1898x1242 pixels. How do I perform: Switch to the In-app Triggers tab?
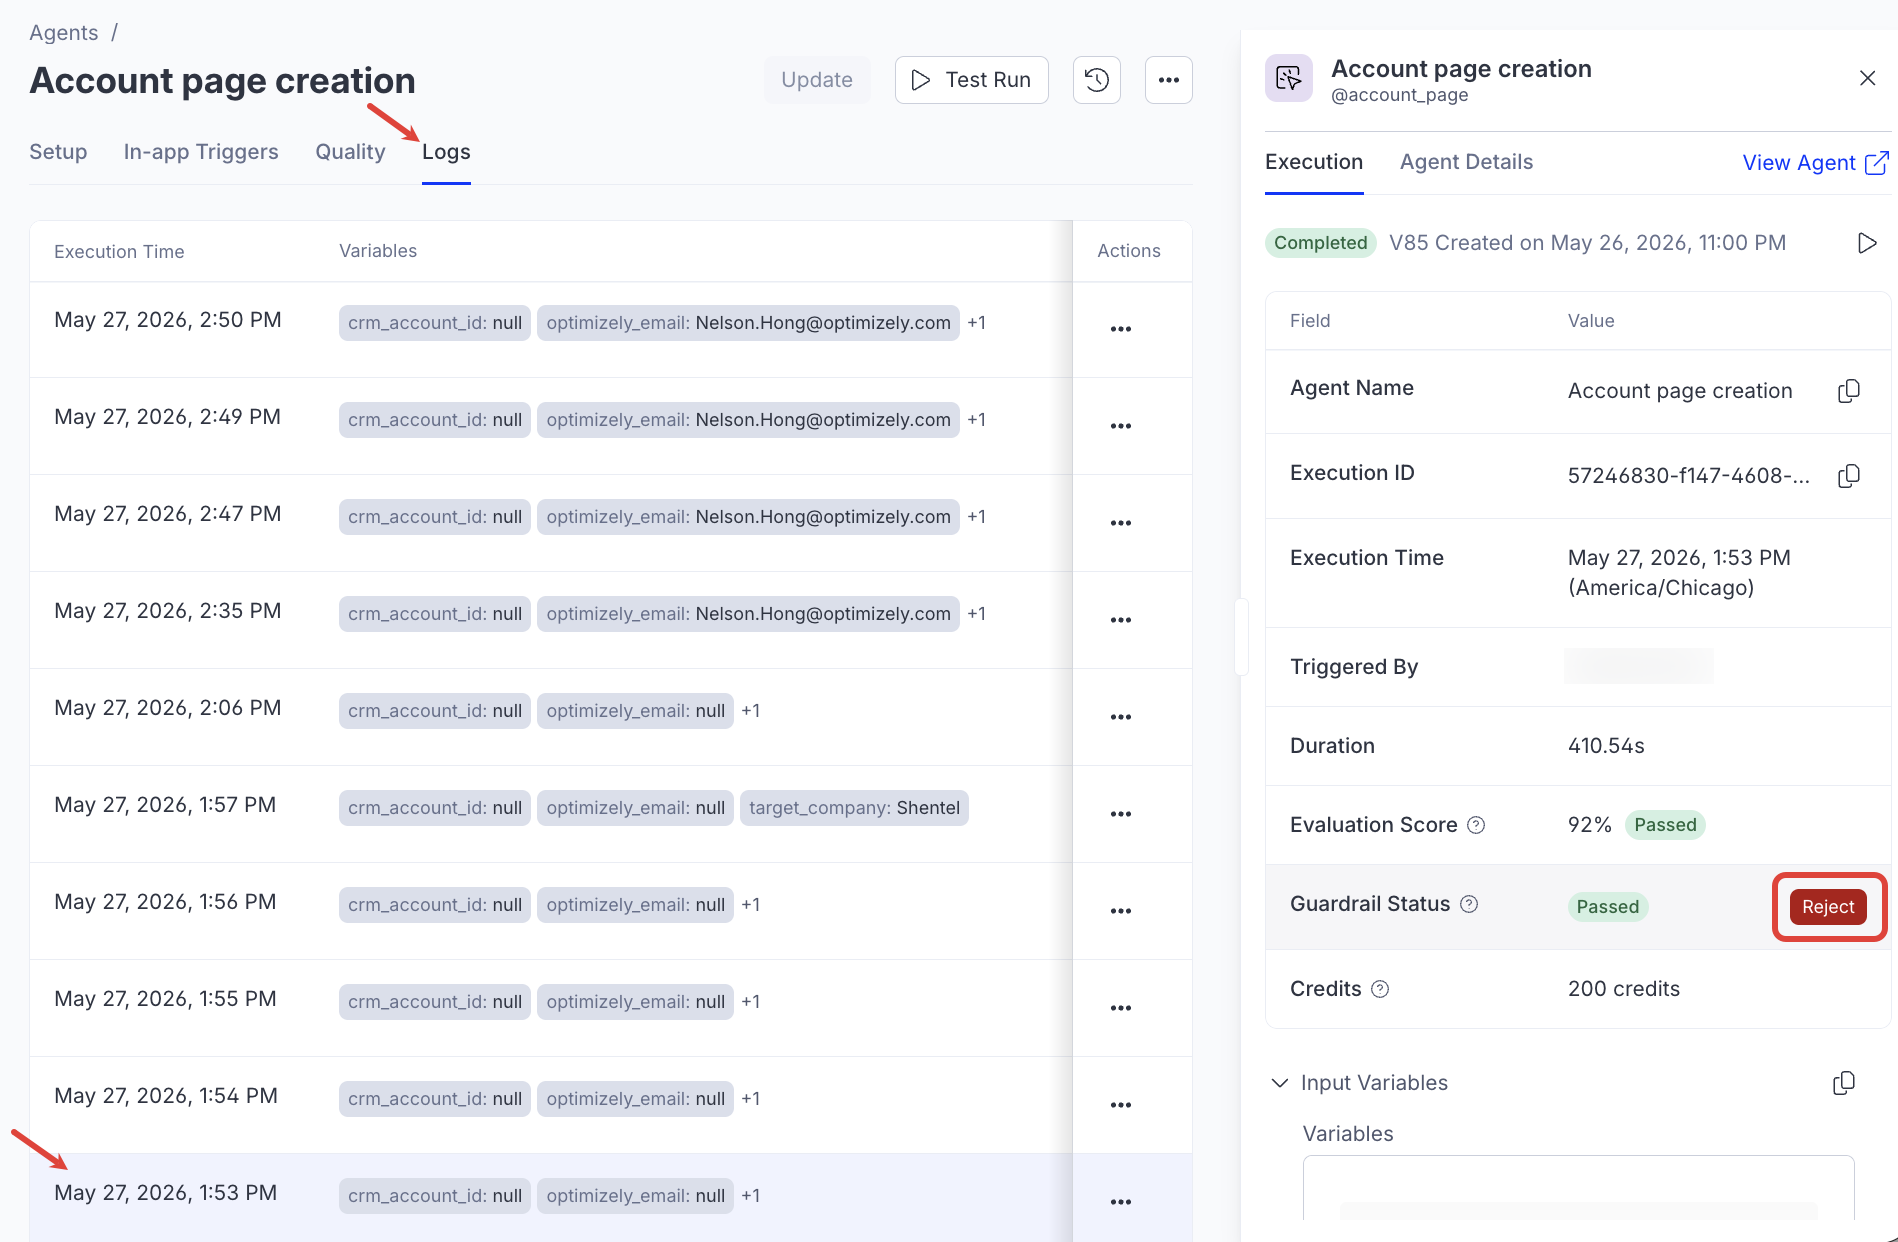click(201, 152)
